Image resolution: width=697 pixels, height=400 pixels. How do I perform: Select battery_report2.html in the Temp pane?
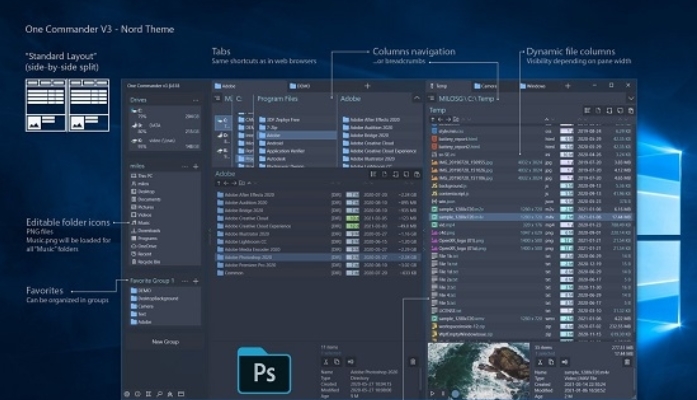[x=532, y=147]
